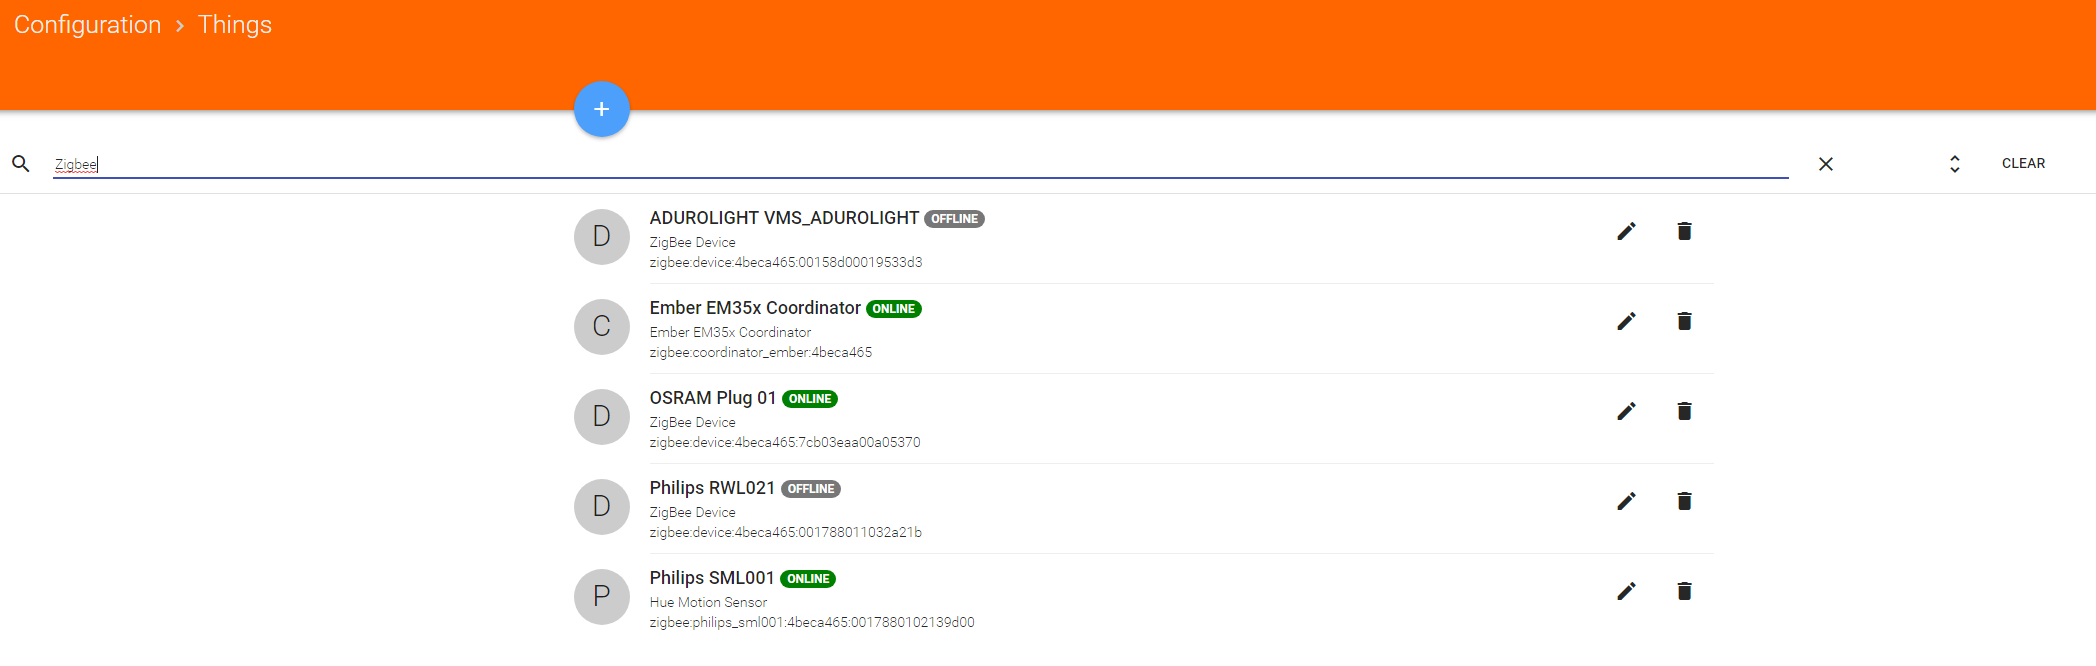2096x666 pixels.
Task: Click the CLEAR button
Action: coord(2023,163)
